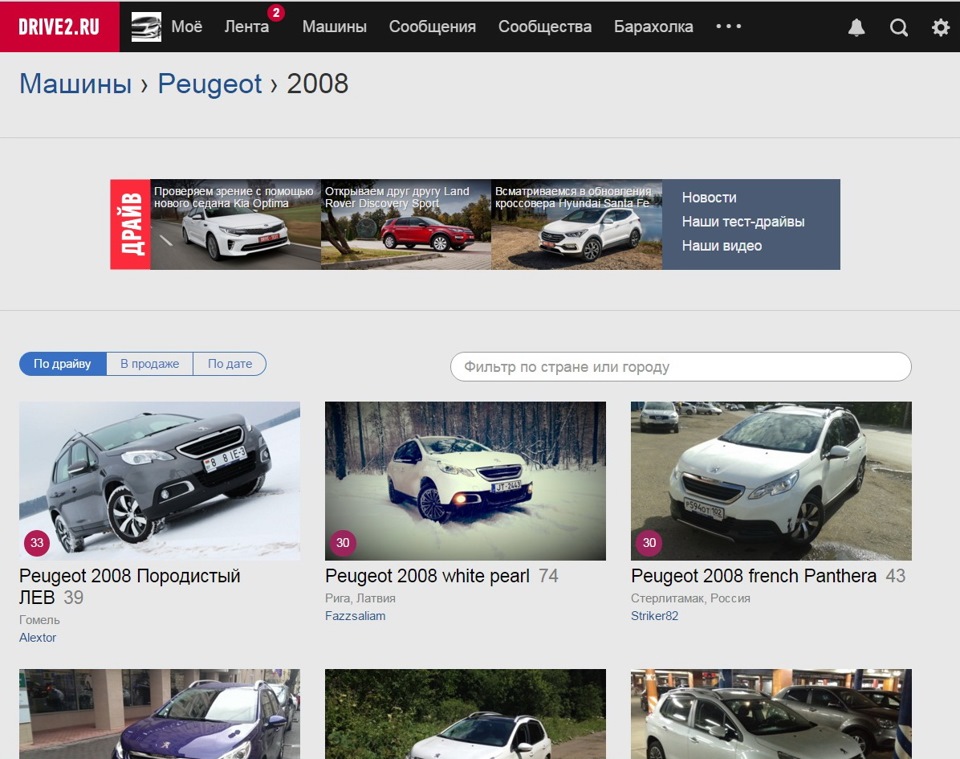
Task: Open the silver Peugeot parking garage photo
Action: [x=771, y=714]
